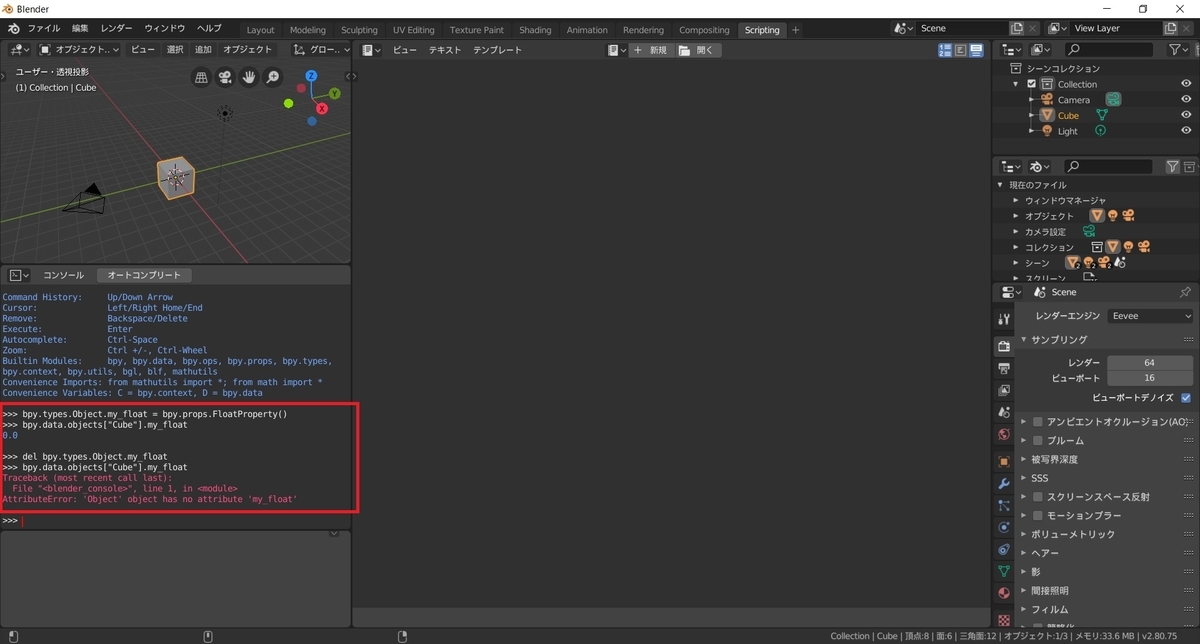The width and height of the screenshot is (1200, 644).
Task: Open the Tool properties tab icon
Action: [1004, 319]
